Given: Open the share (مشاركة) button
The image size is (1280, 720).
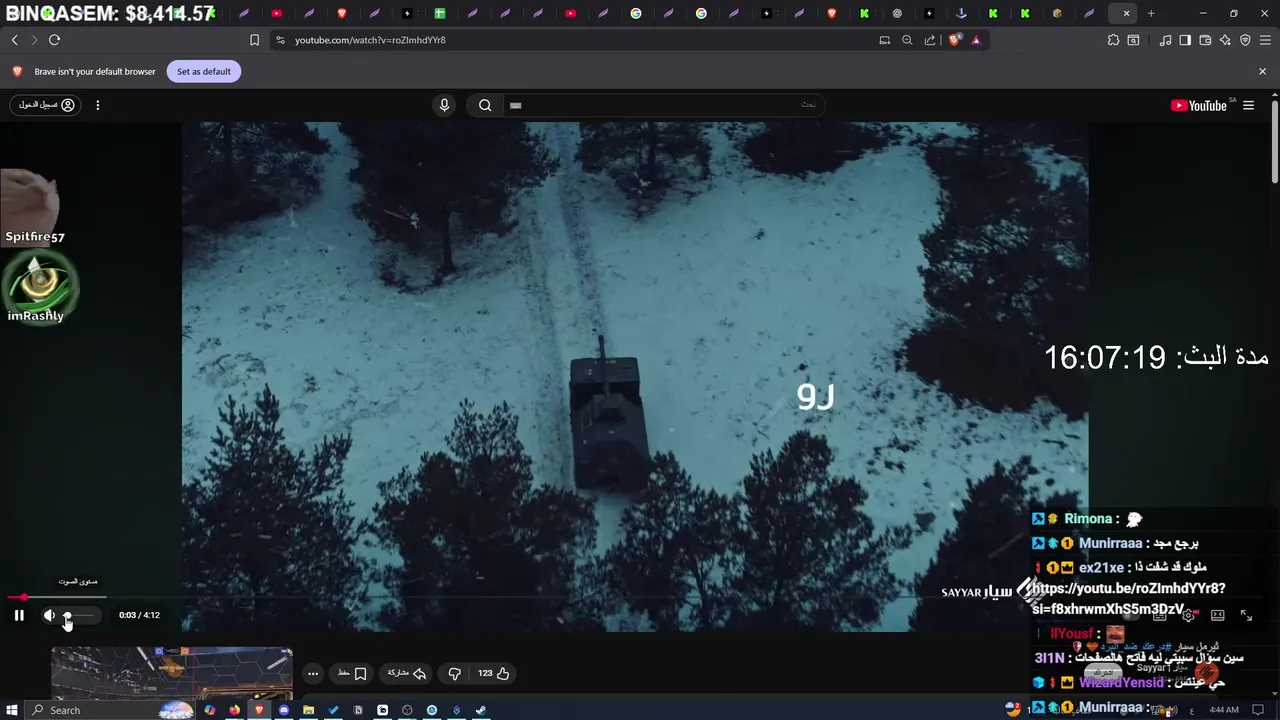Looking at the screenshot, I should (x=407, y=673).
